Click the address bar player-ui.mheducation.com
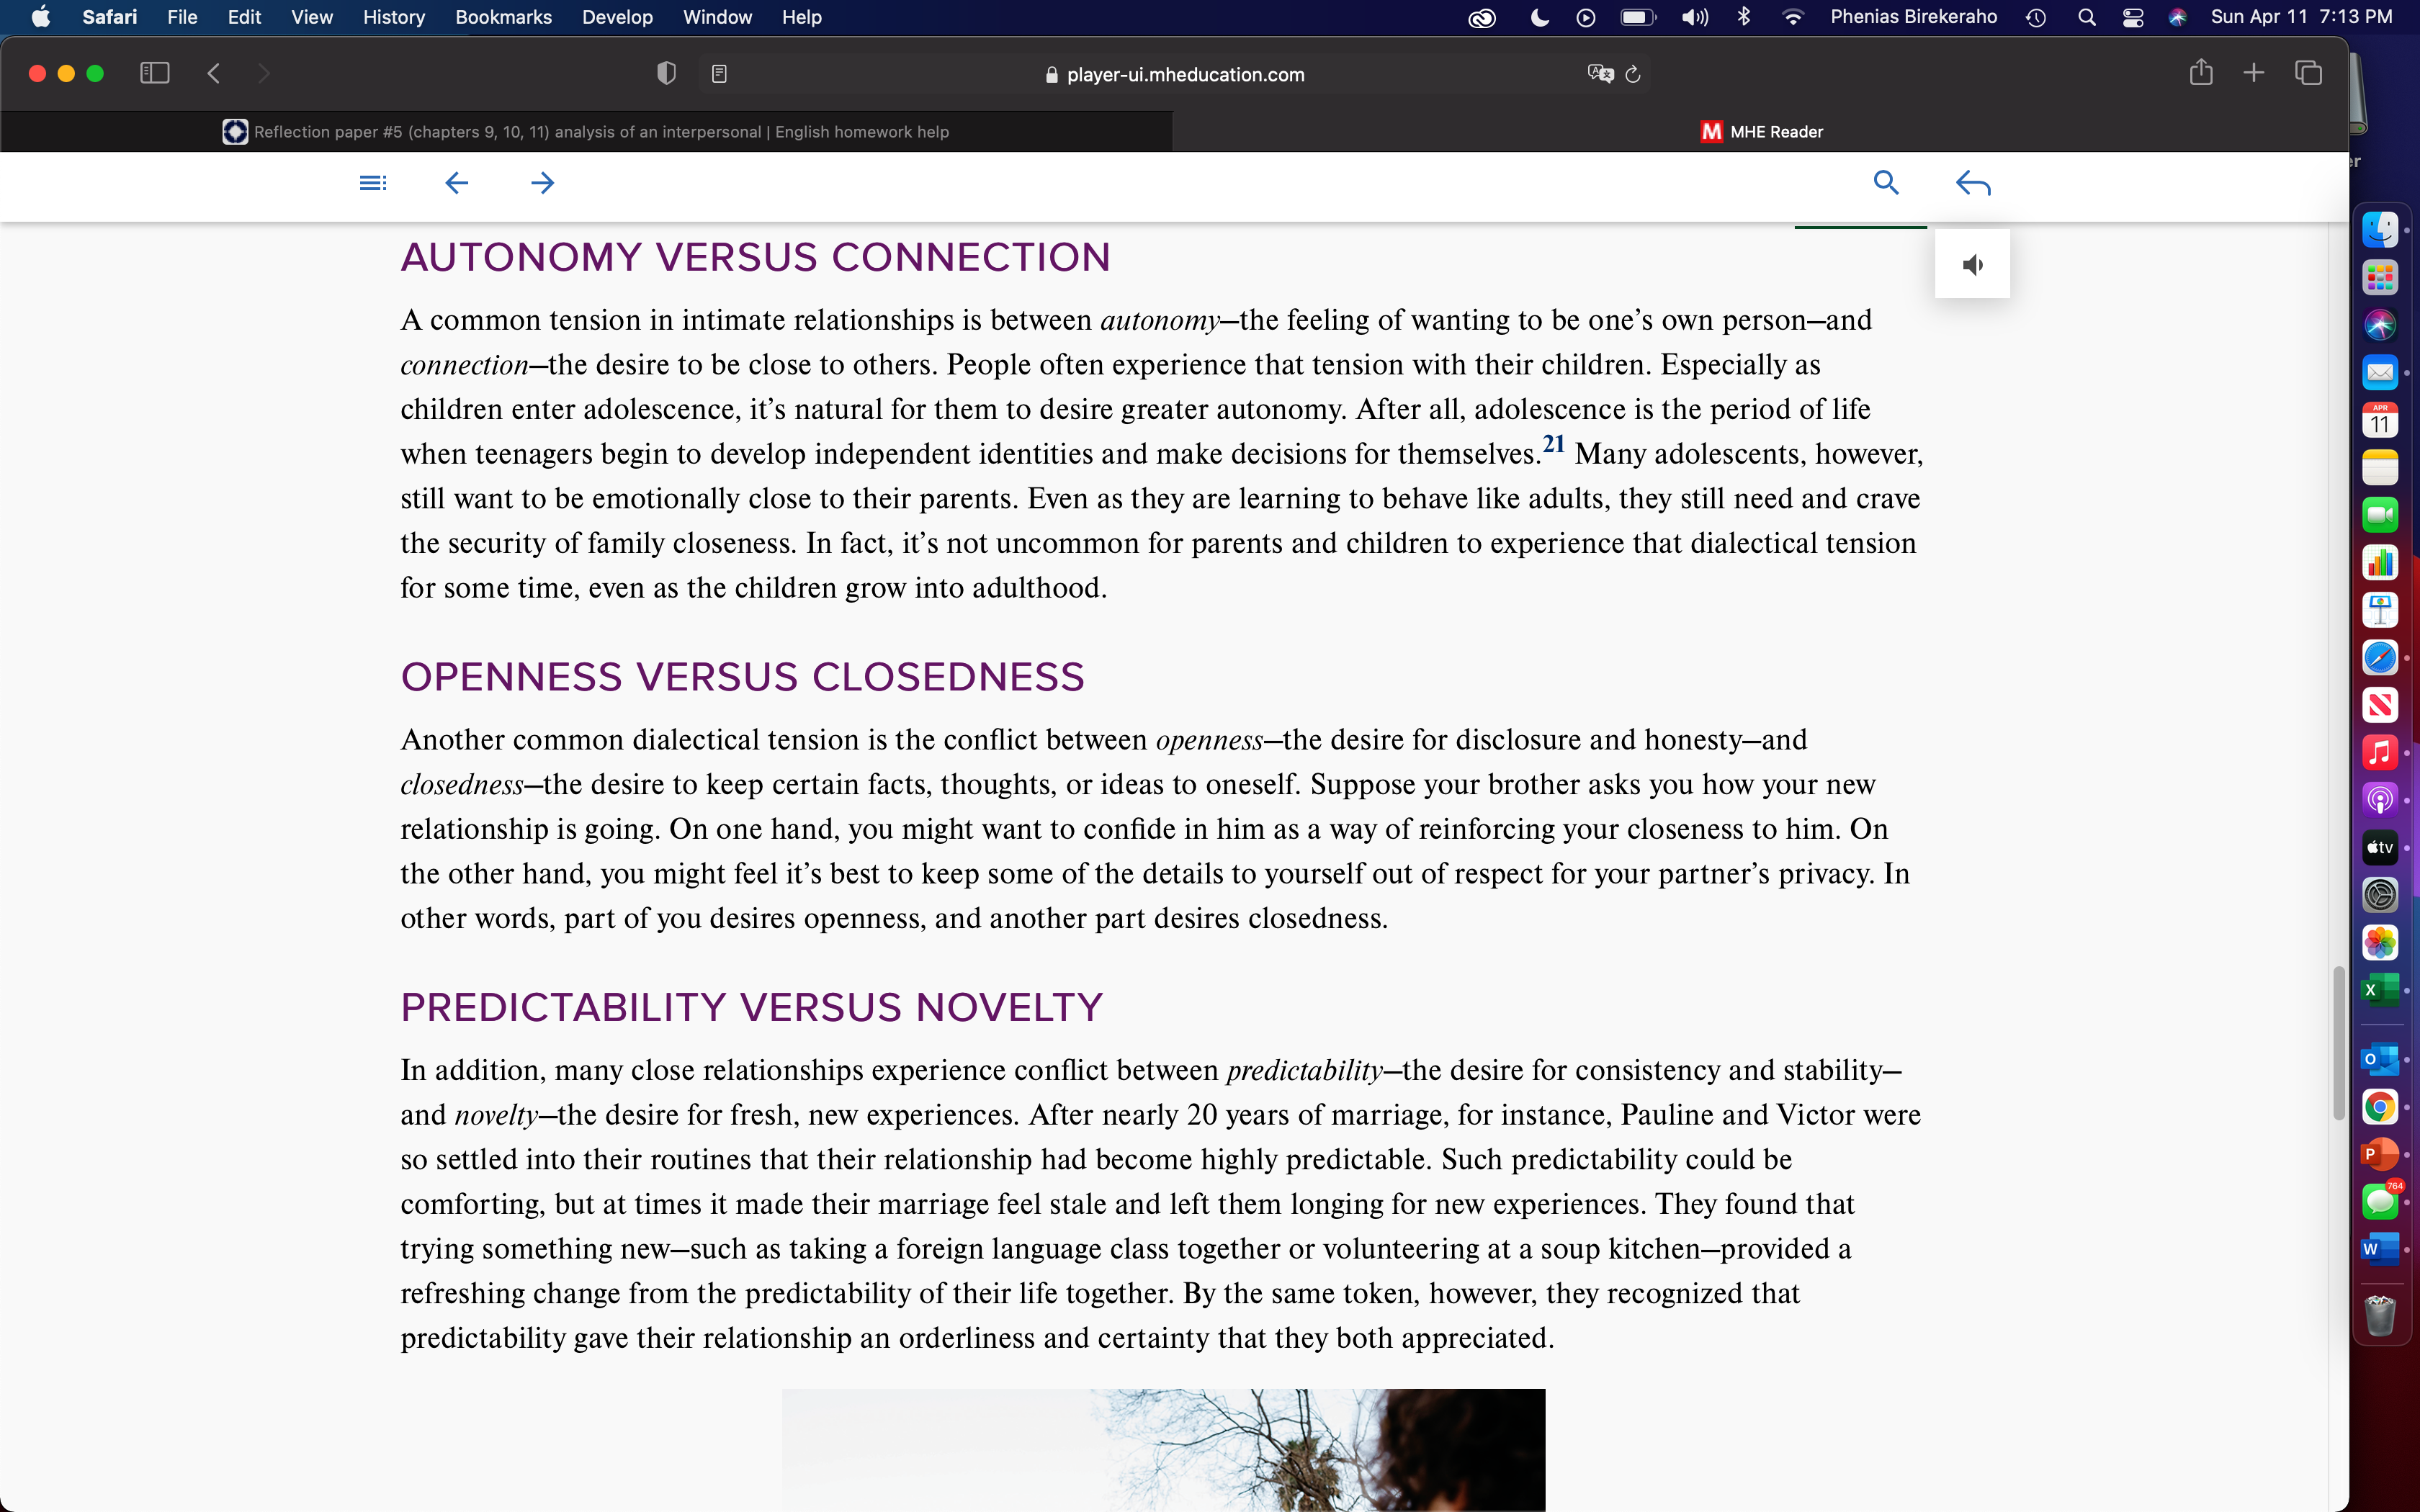The height and width of the screenshot is (1512, 2420). coord(1175,74)
